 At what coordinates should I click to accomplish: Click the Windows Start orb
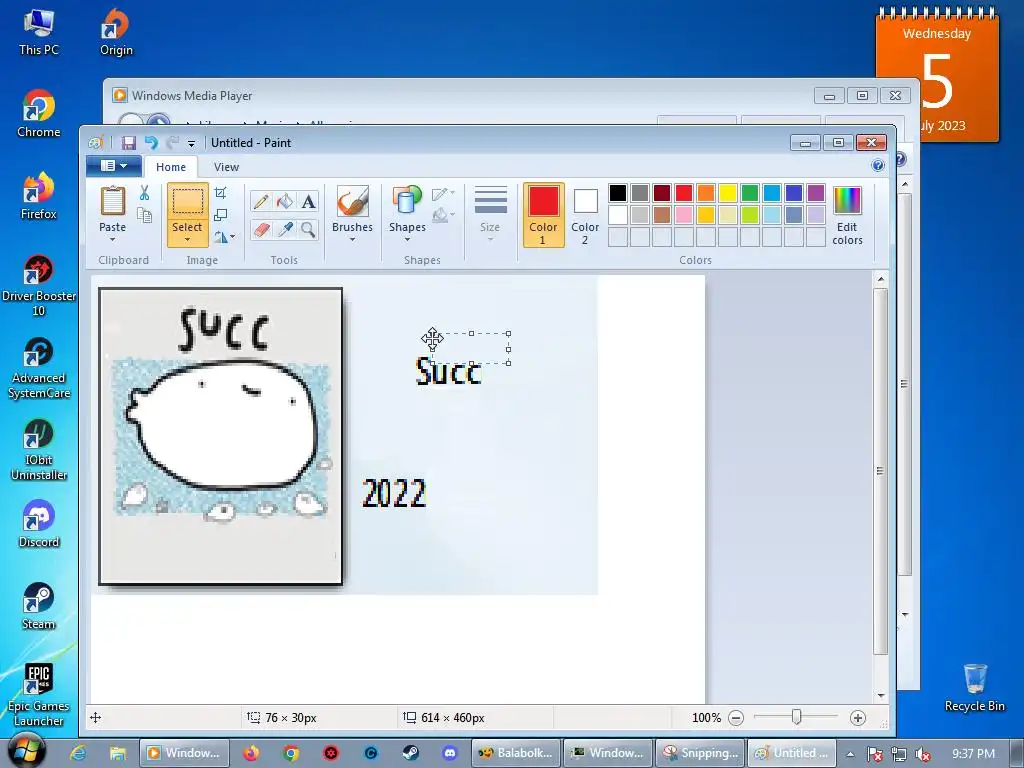pyautogui.click(x=27, y=750)
